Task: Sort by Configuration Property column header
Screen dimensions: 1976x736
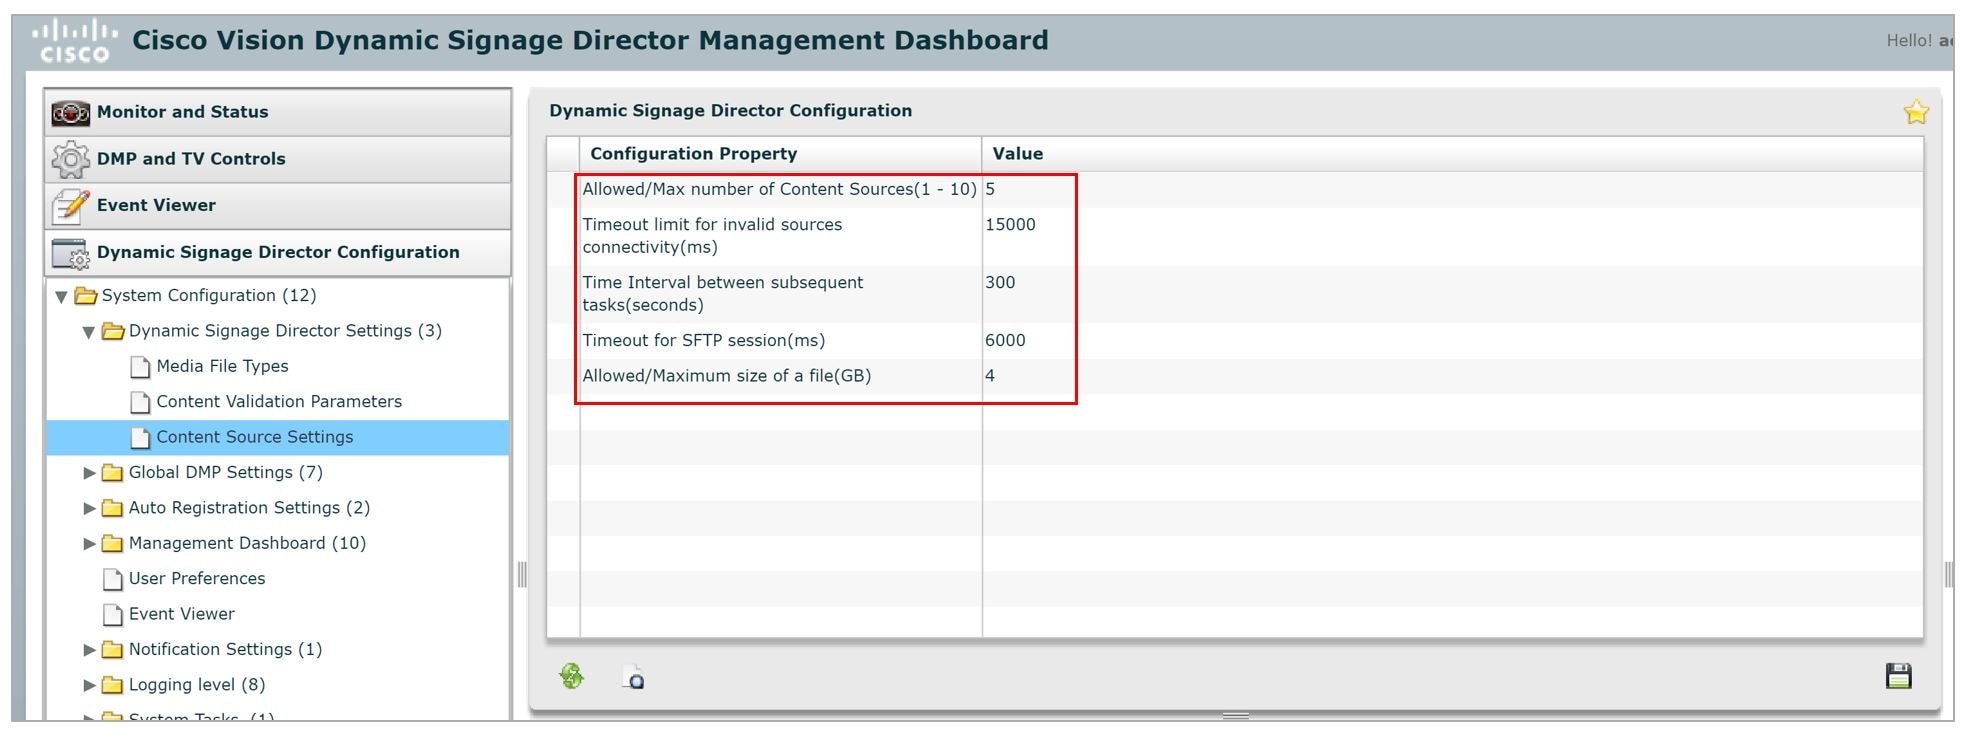Action: [781, 154]
